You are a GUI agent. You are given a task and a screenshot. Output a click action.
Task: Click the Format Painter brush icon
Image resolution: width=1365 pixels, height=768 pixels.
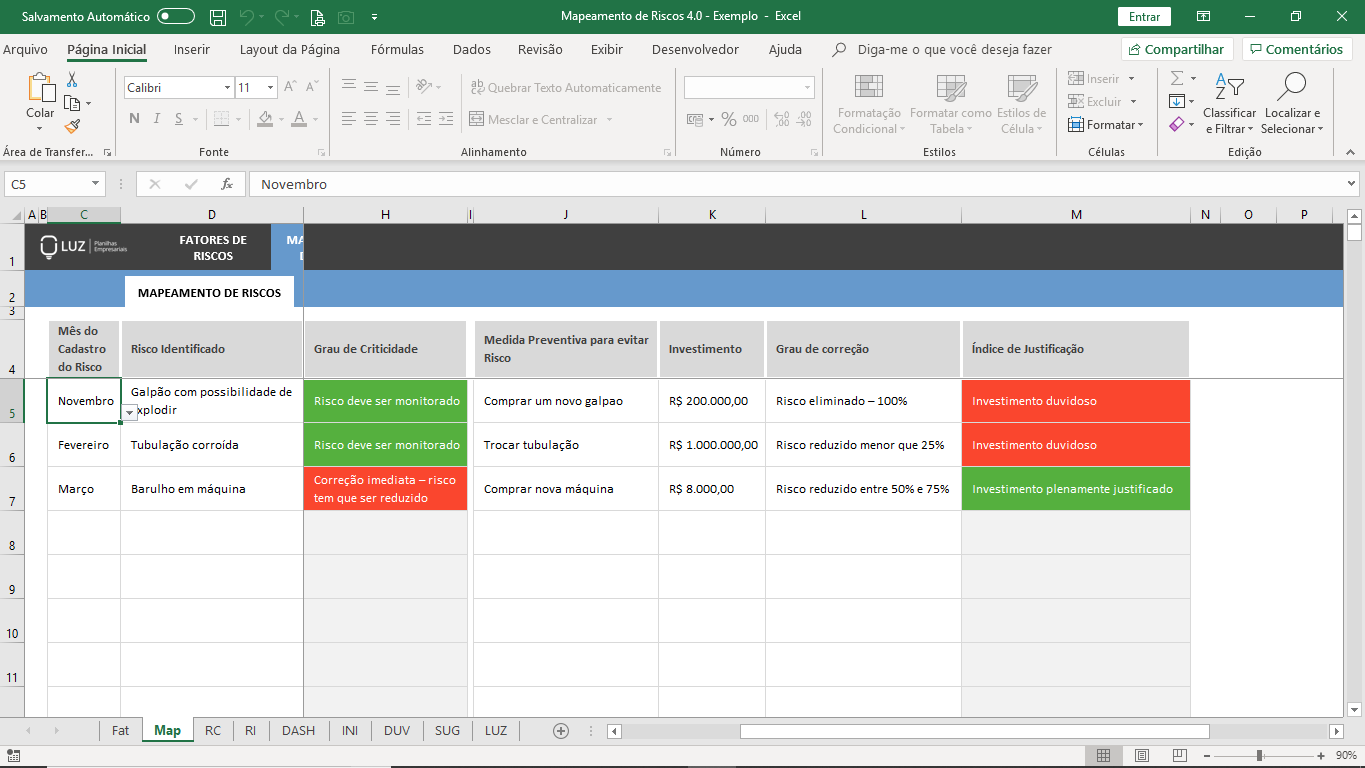point(72,127)
